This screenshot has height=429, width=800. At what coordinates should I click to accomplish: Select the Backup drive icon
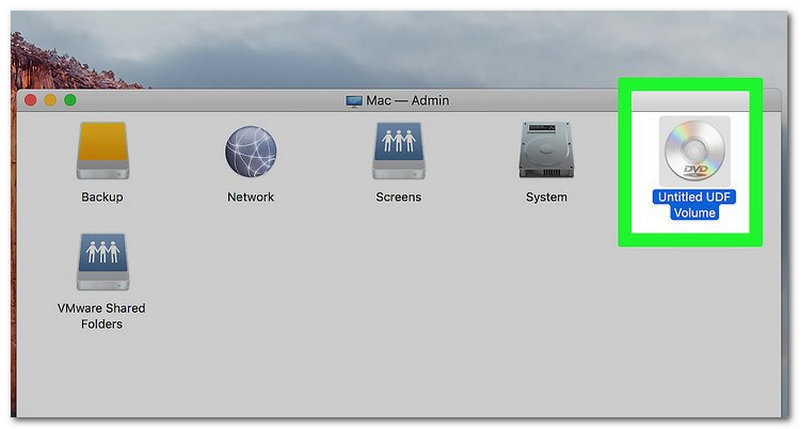[103, 150]
